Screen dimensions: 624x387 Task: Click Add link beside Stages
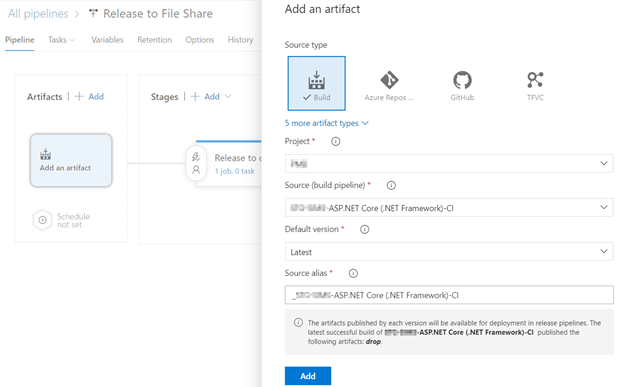(212, 96)
